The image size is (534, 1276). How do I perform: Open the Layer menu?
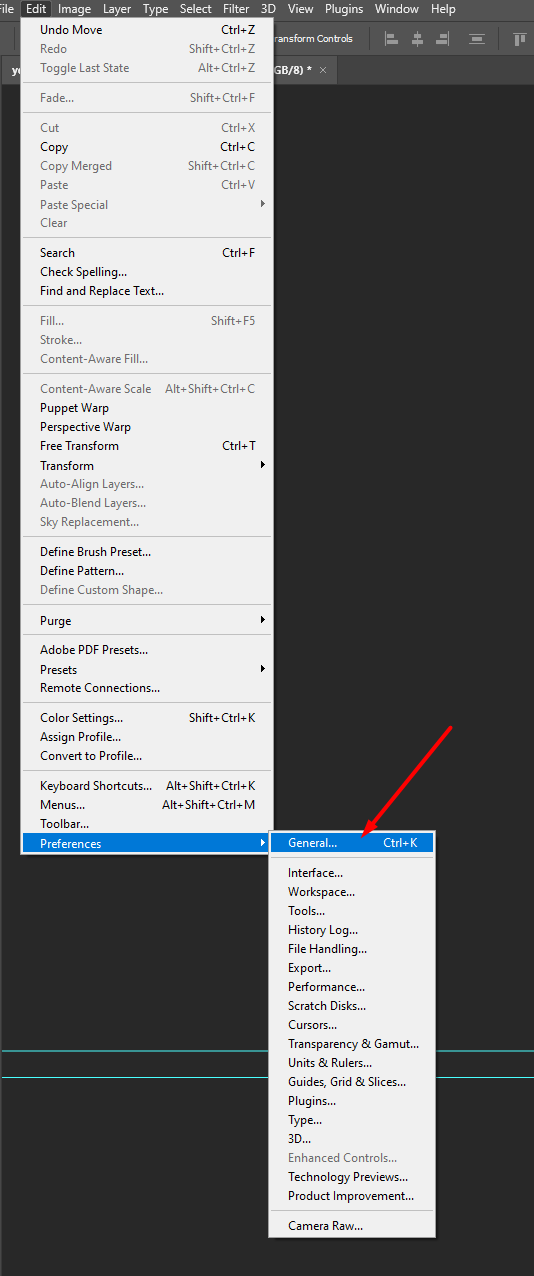[117, 9]
